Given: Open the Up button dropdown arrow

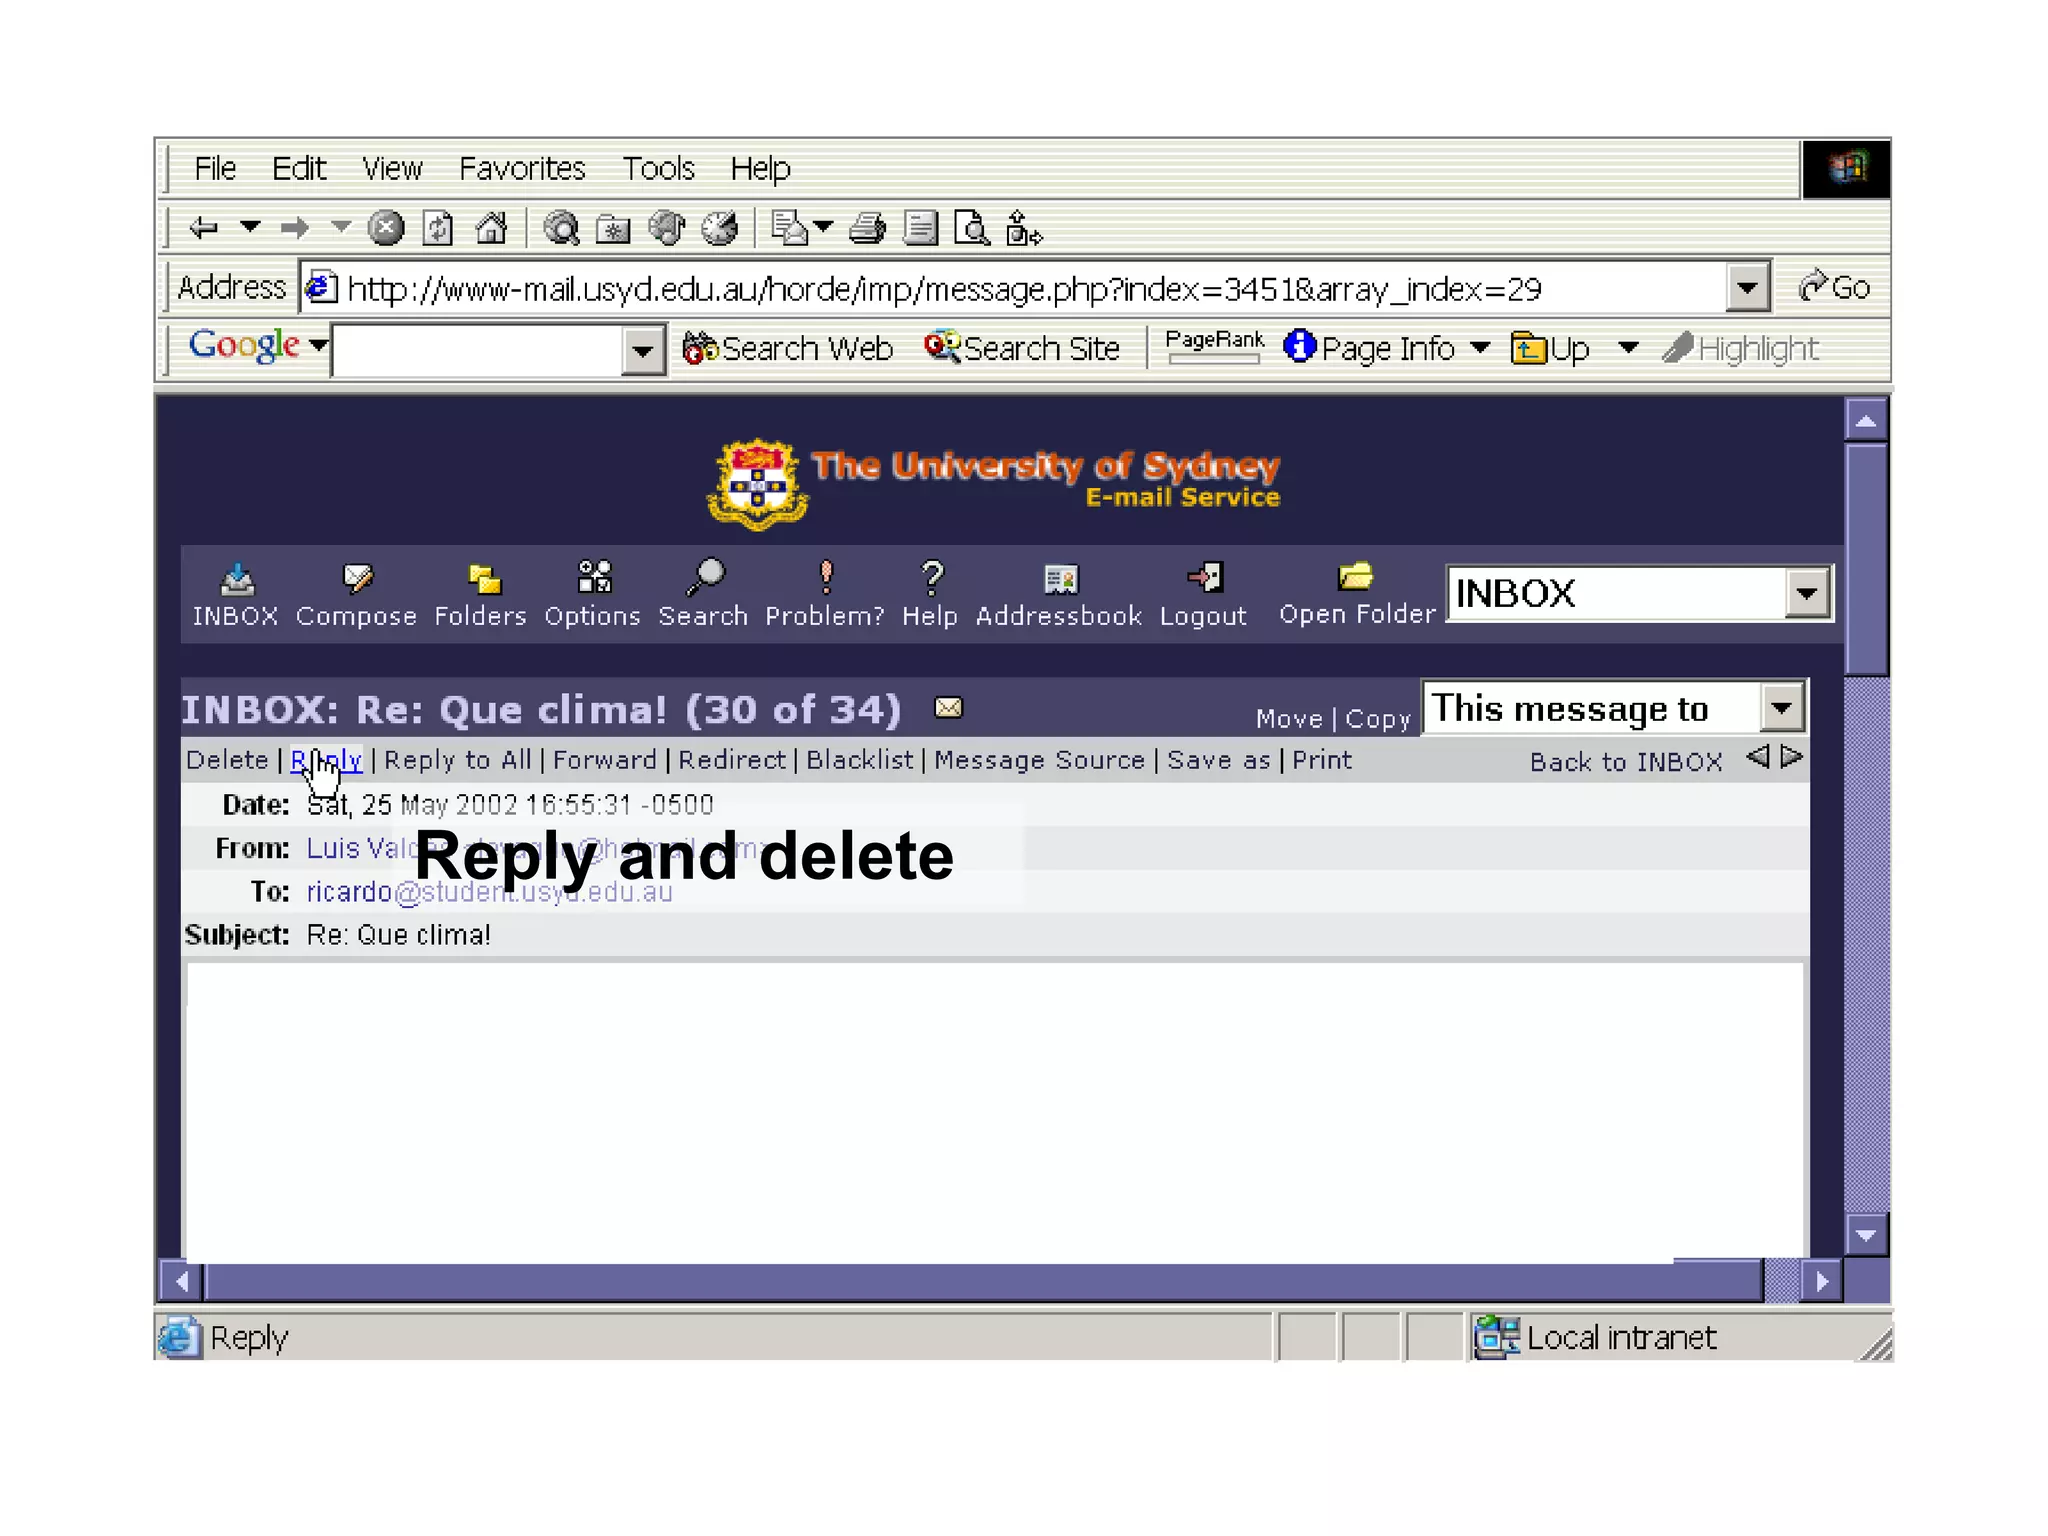Looking at the screenshot, I should (x=1628, y=348).
